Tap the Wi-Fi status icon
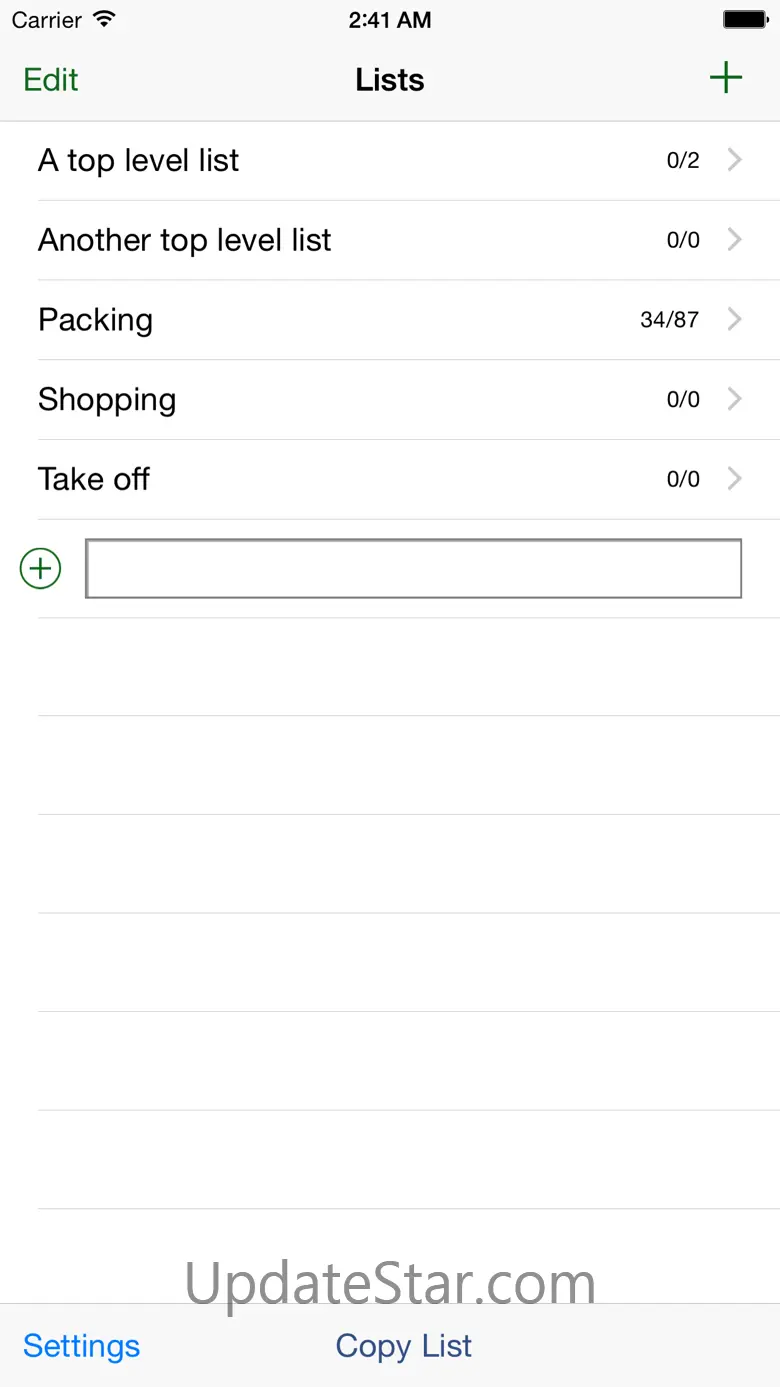This screenshot has width=780, height=1387. coord(103,20)
